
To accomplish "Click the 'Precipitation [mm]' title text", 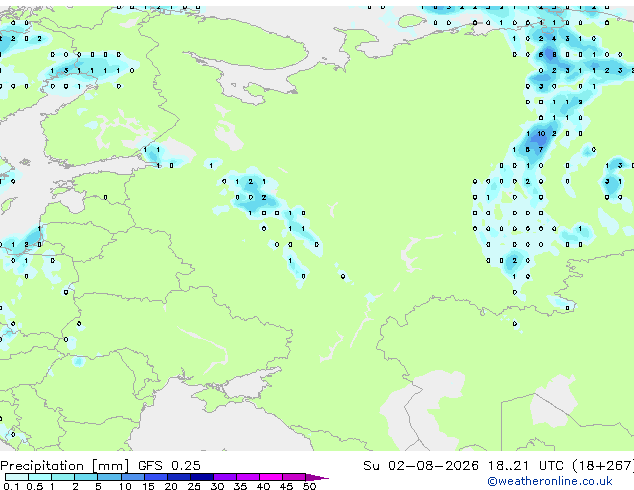I will 65,466.
